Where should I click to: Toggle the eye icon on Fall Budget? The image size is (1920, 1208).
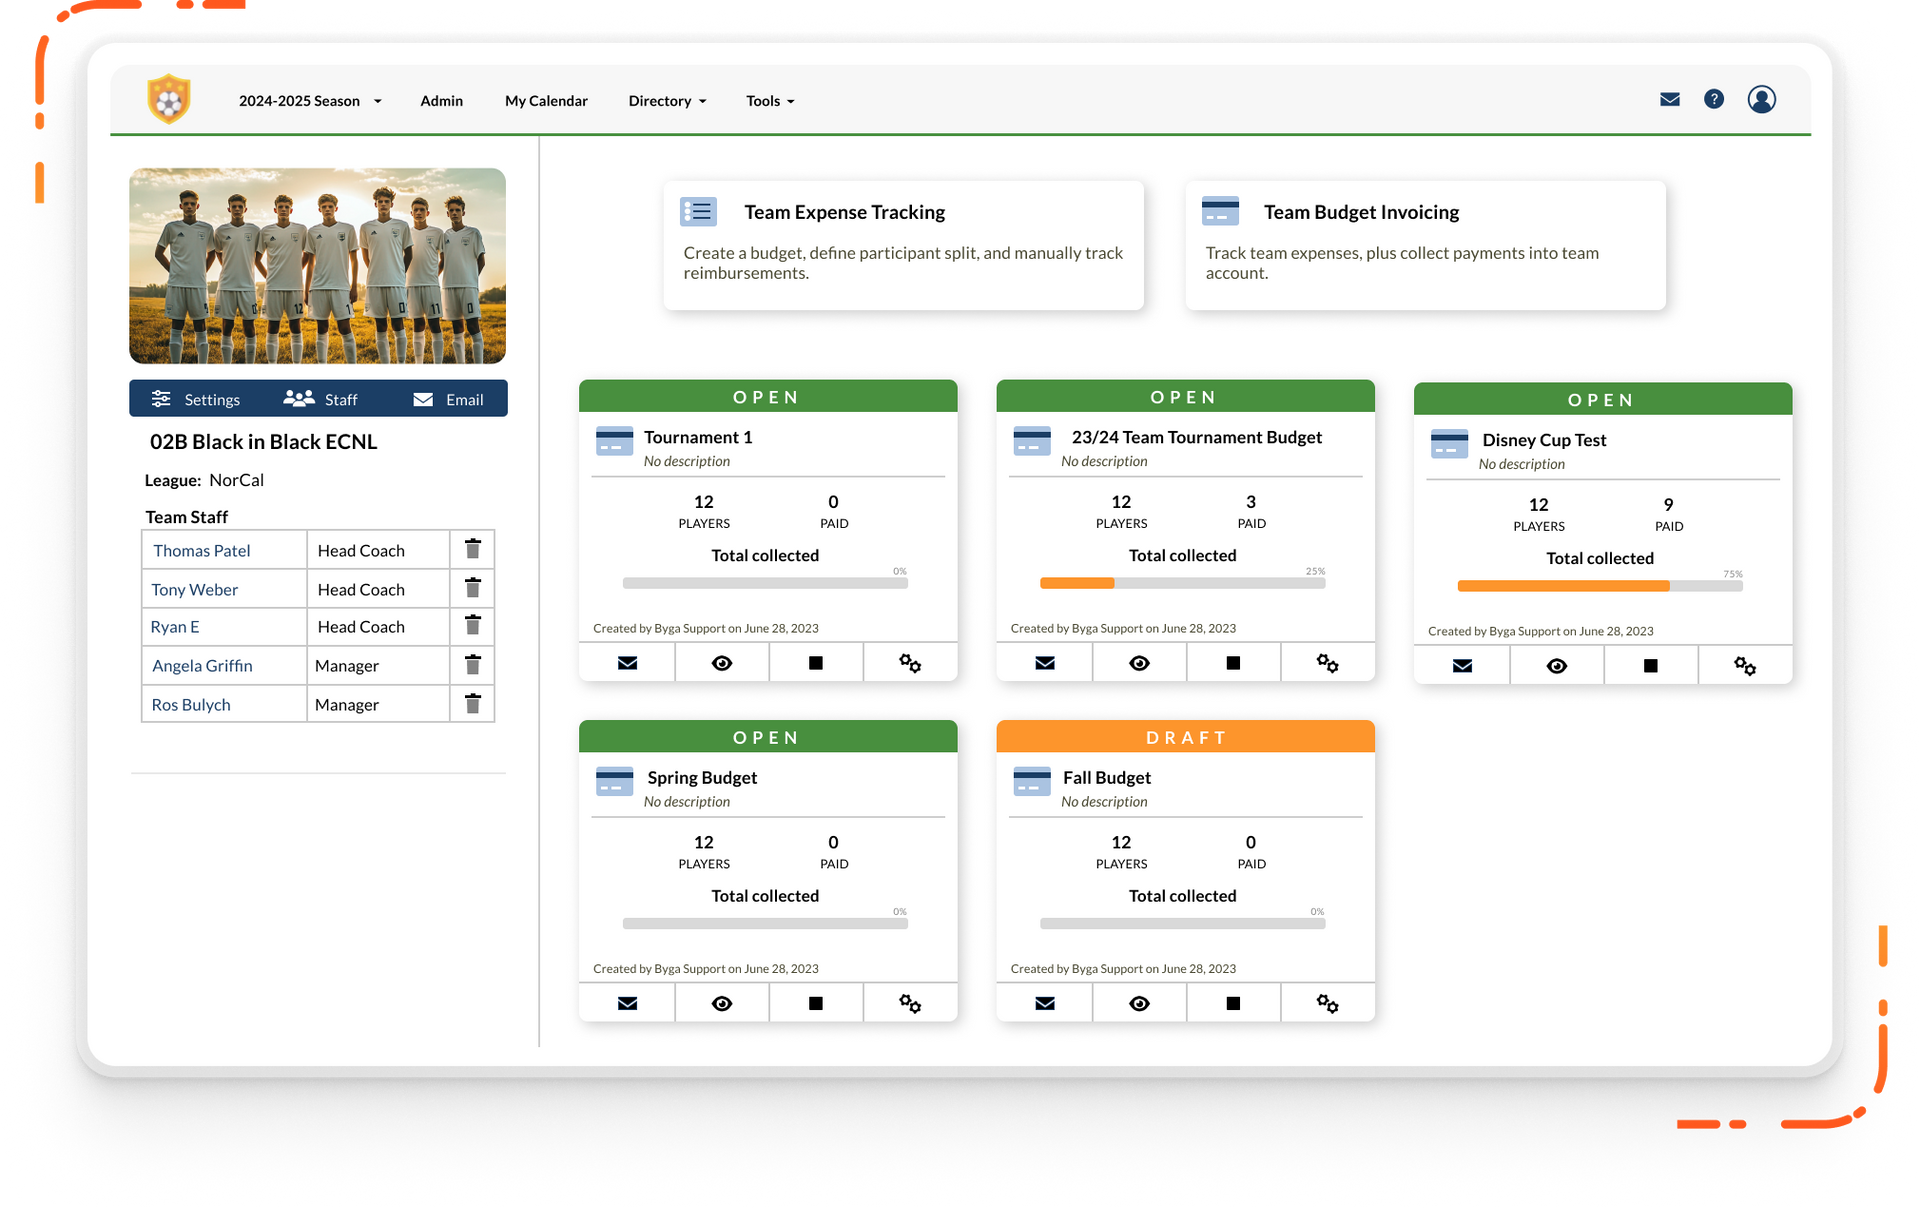(1139, 1002)
